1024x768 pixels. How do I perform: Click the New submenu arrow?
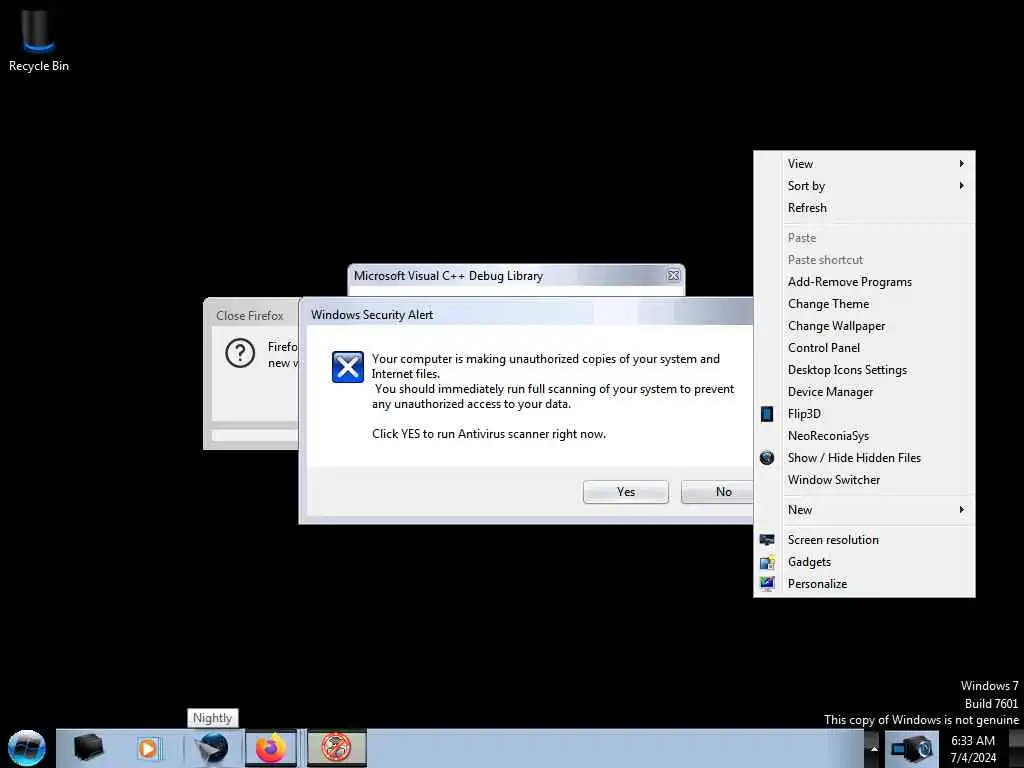click(961, 509)
